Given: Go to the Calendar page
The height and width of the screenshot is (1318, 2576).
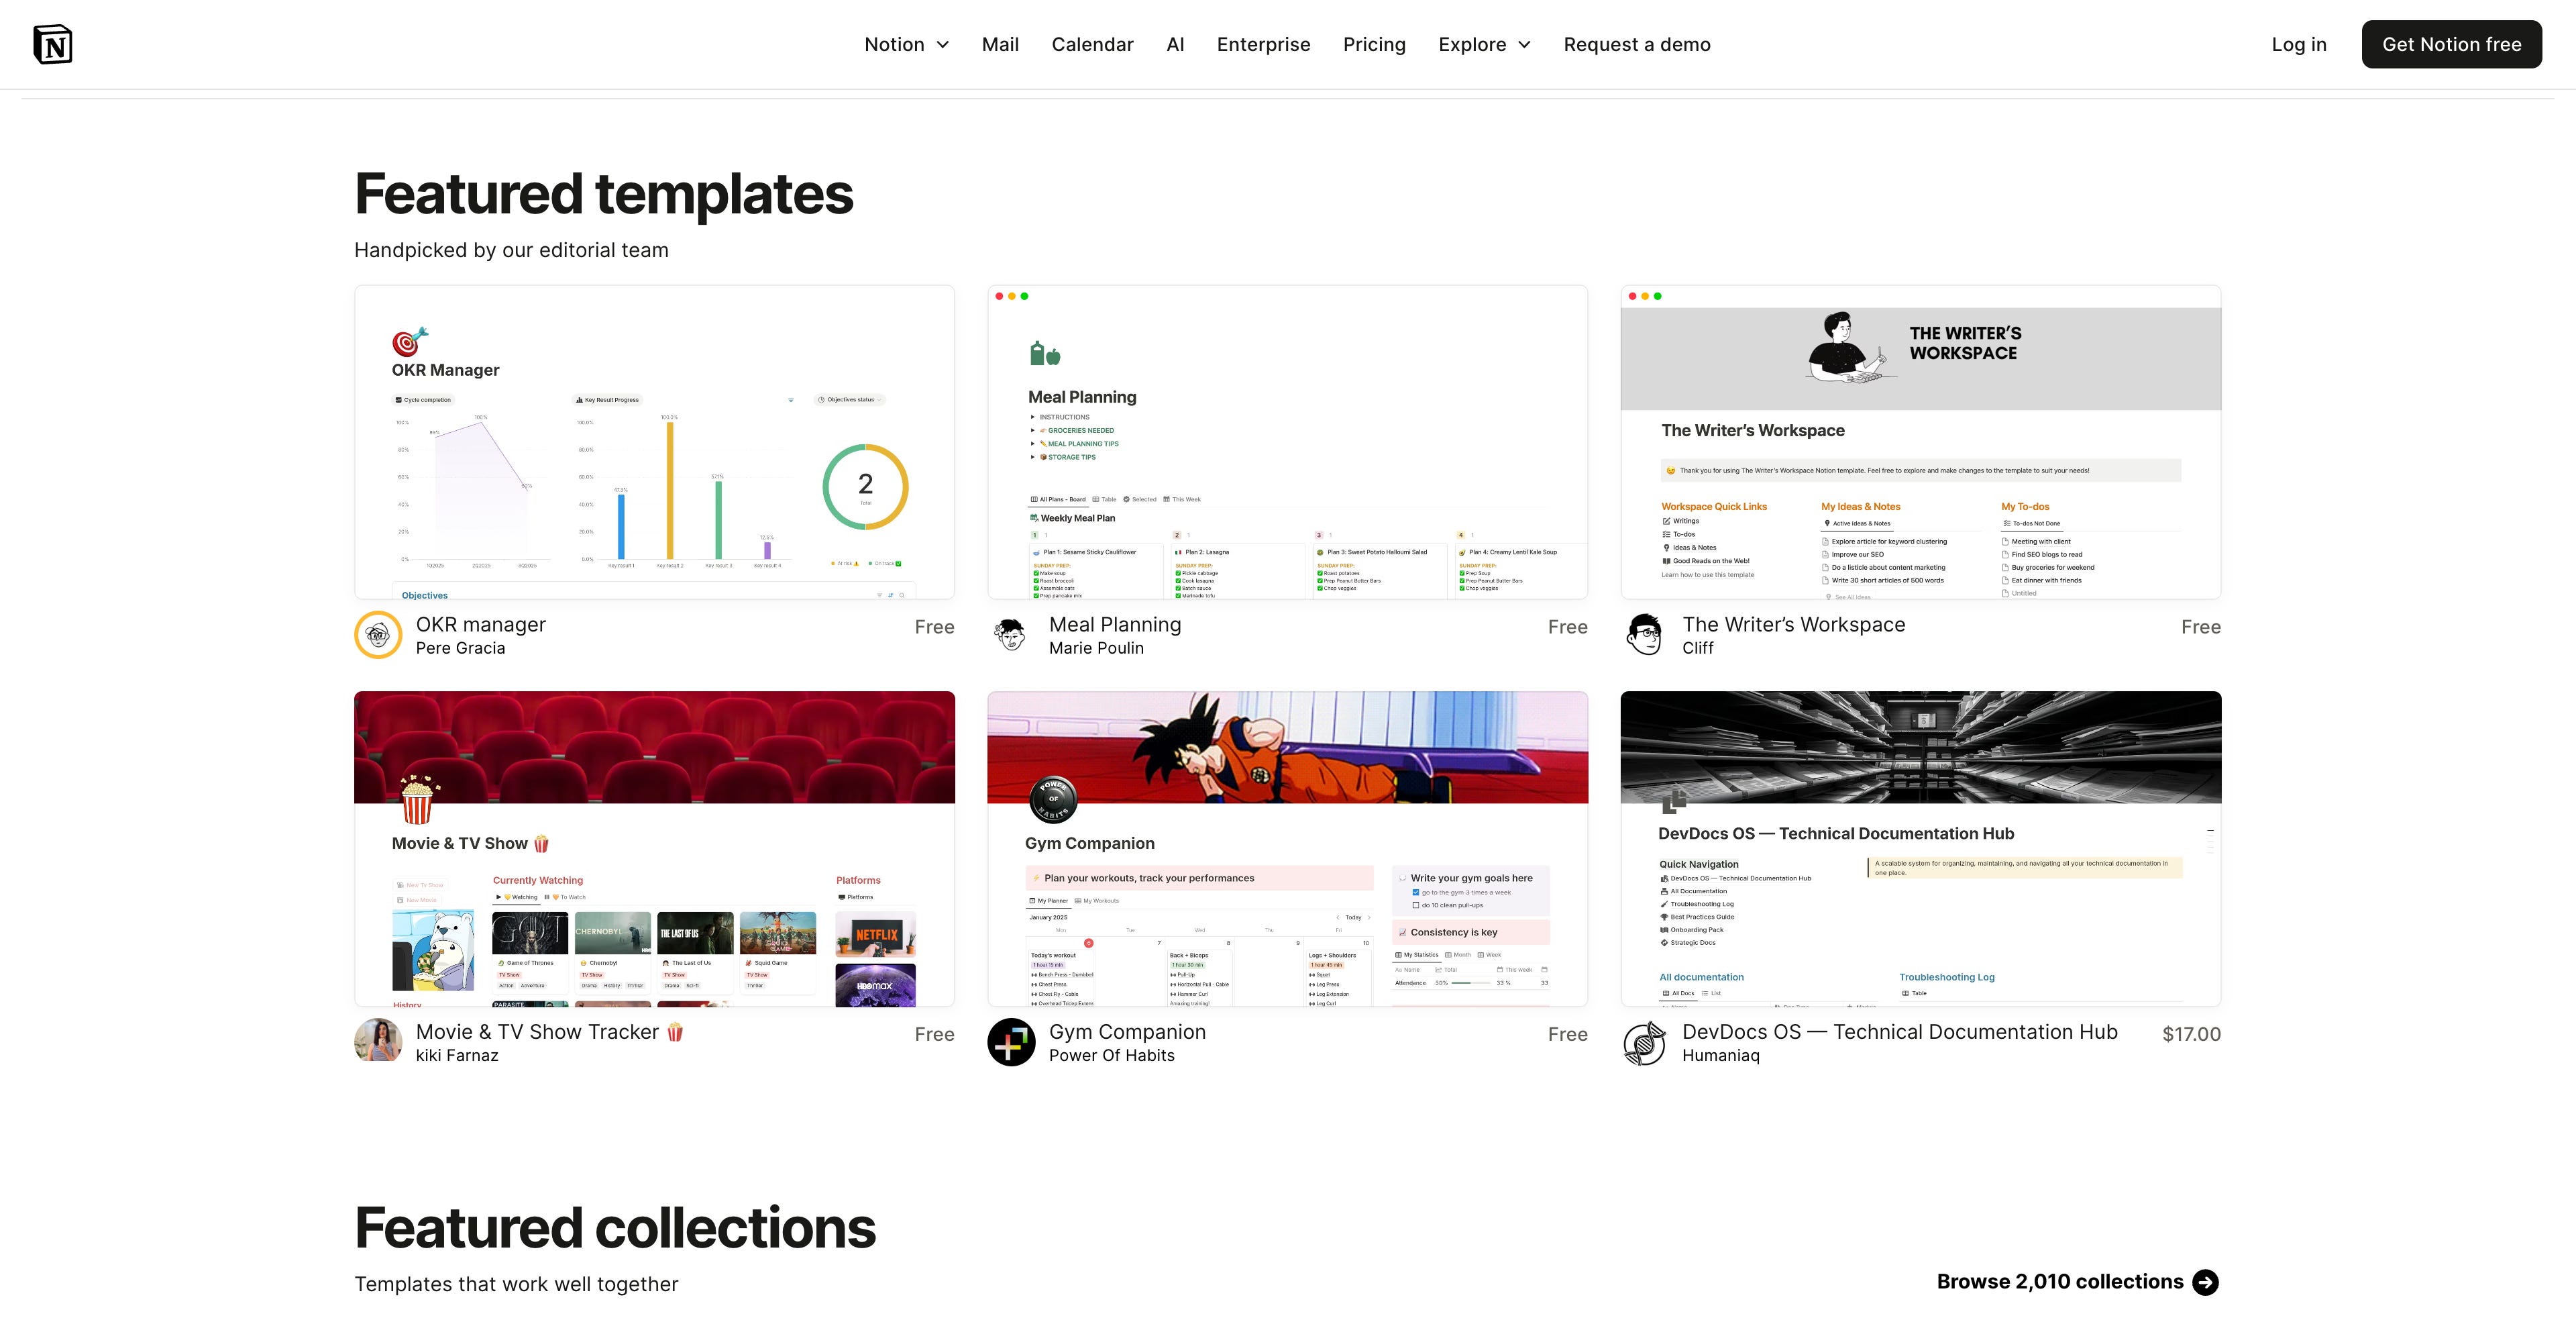Looking at the screenshot, I should (x=1092, y=44).
